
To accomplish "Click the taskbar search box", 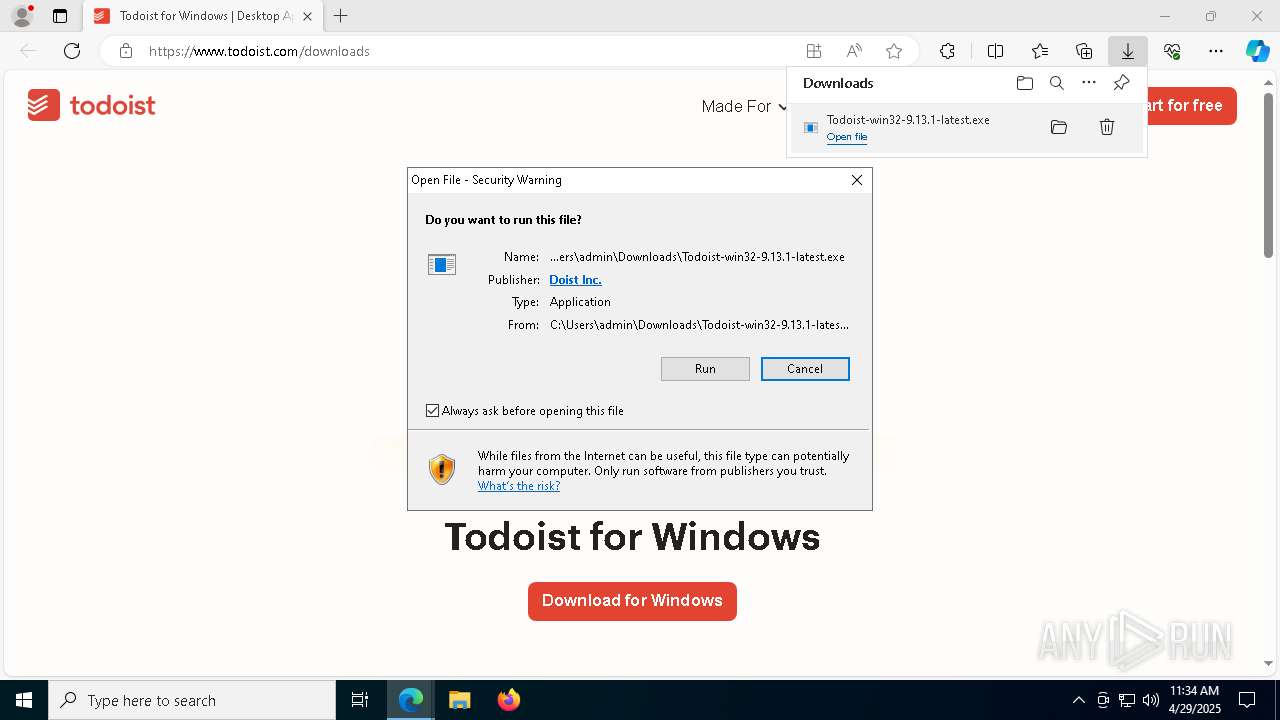I will [192, 700].
